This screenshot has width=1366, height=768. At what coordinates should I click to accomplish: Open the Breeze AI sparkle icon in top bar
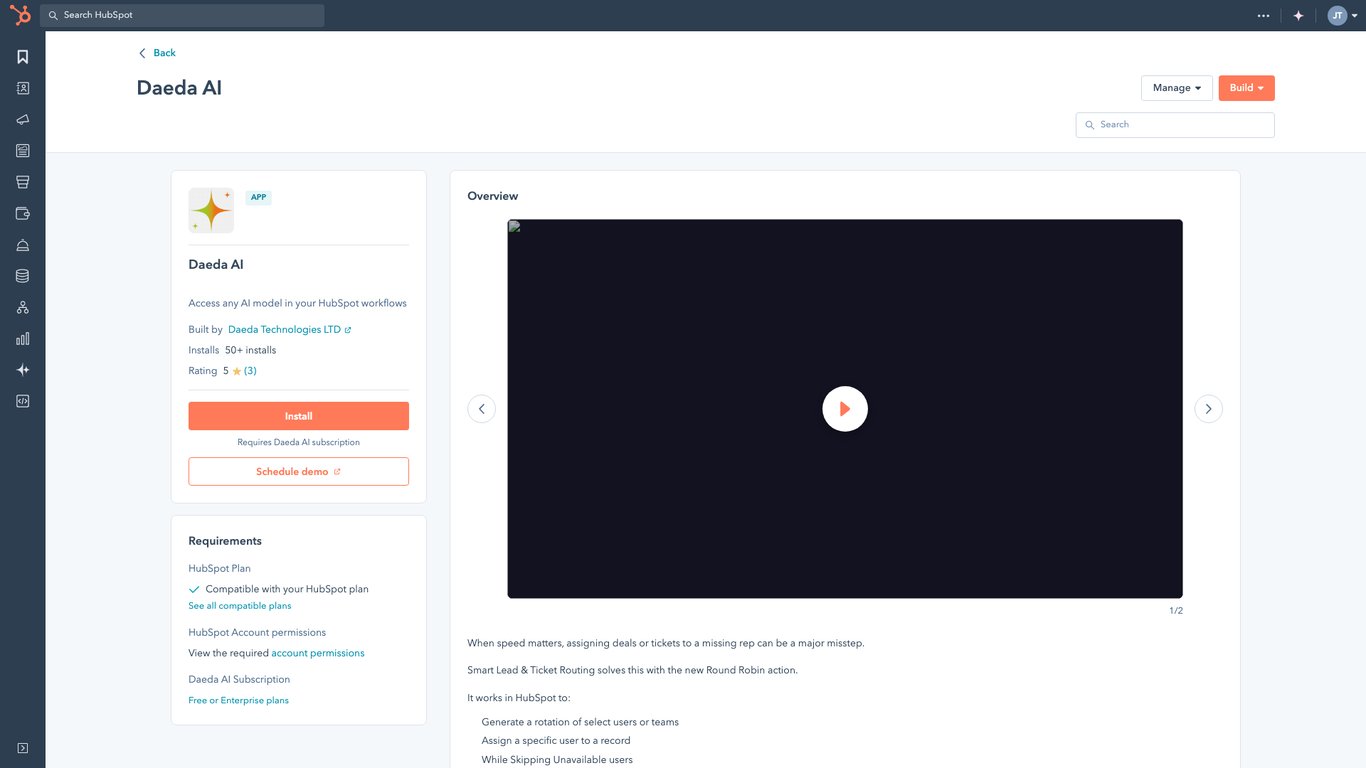tap(1297, 15)
